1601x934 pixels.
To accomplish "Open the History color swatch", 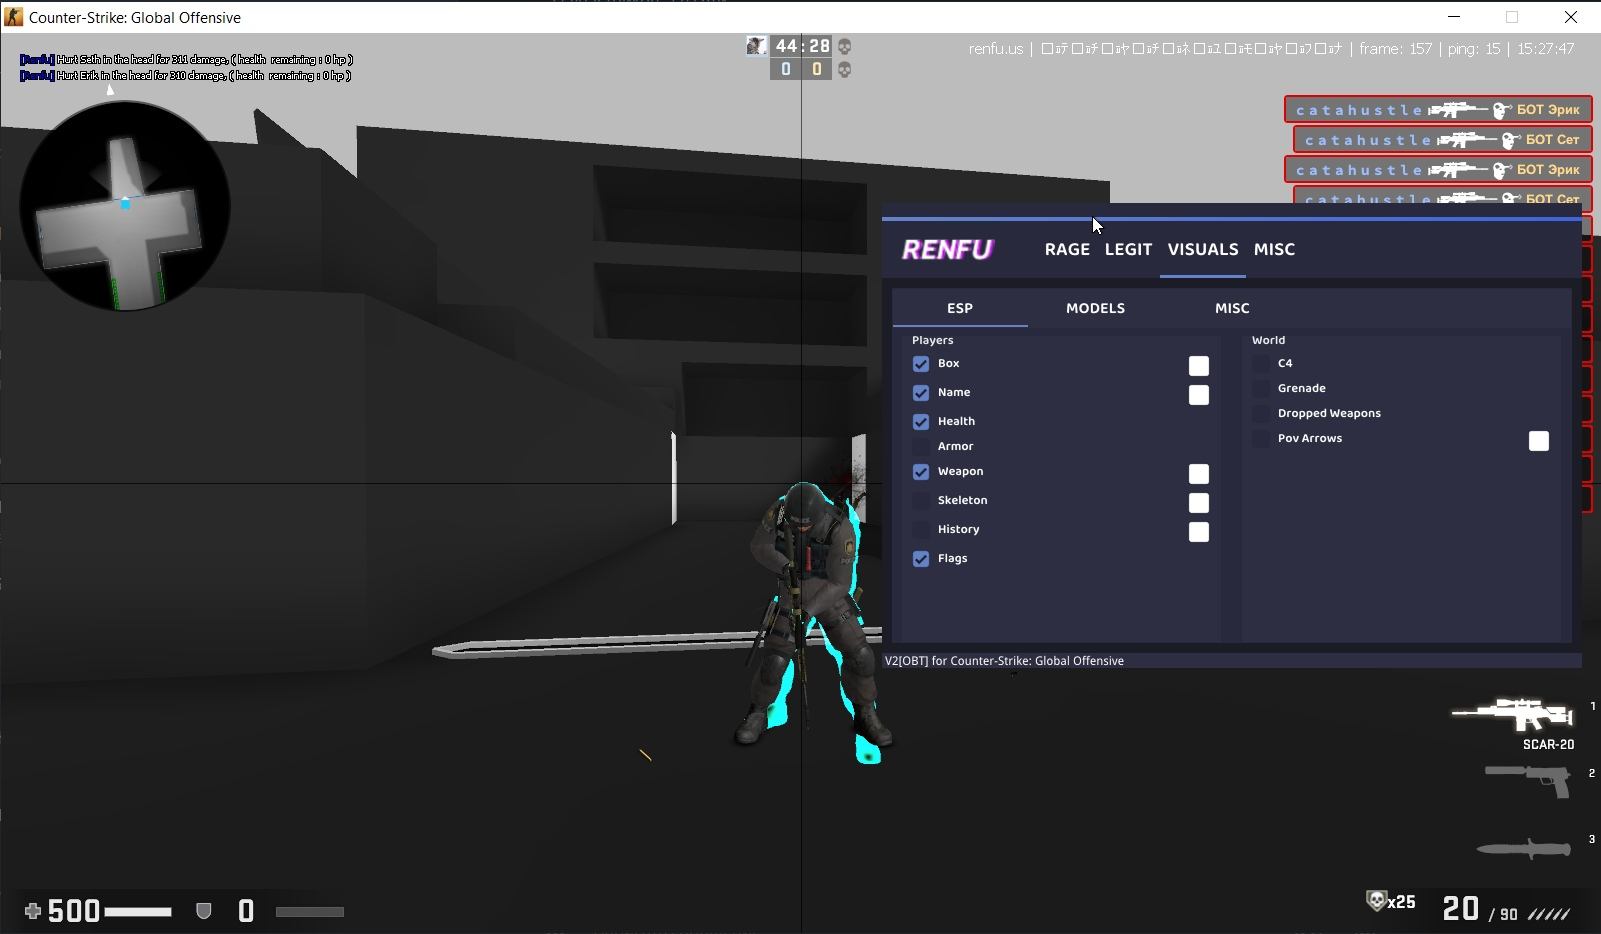I will [1199, 532].
